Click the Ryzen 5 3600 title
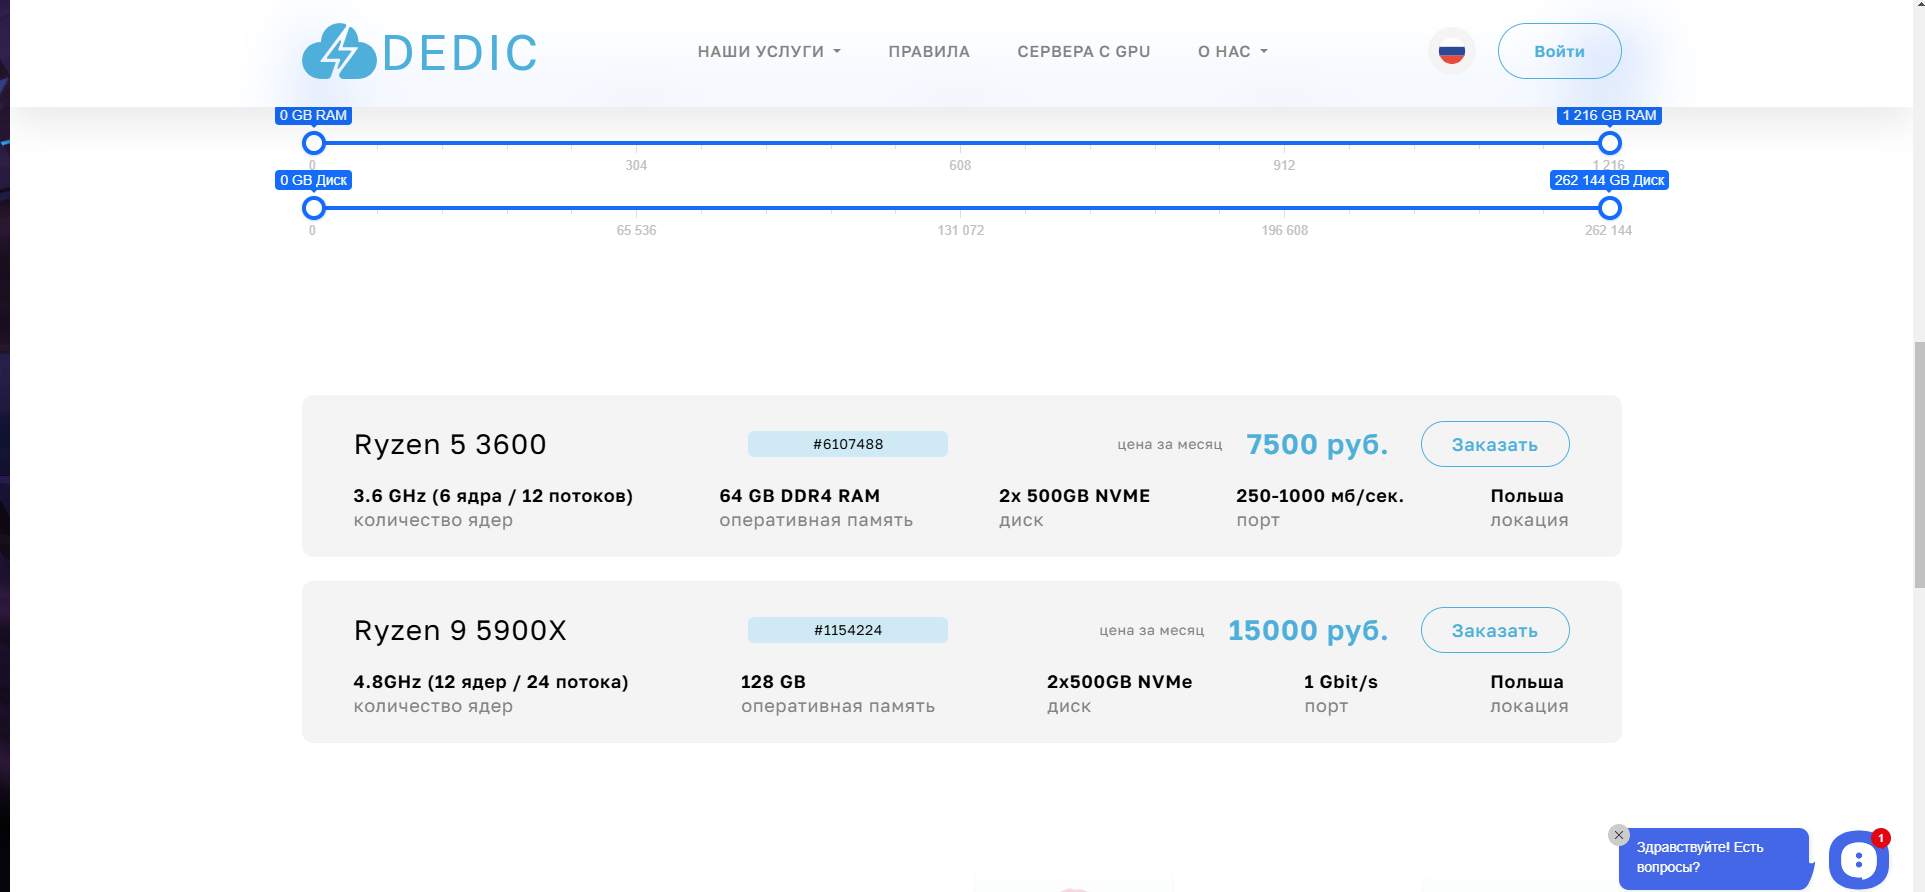This screenshot has height=892, width=1925. pyautogui.click(x=450, y=444)
